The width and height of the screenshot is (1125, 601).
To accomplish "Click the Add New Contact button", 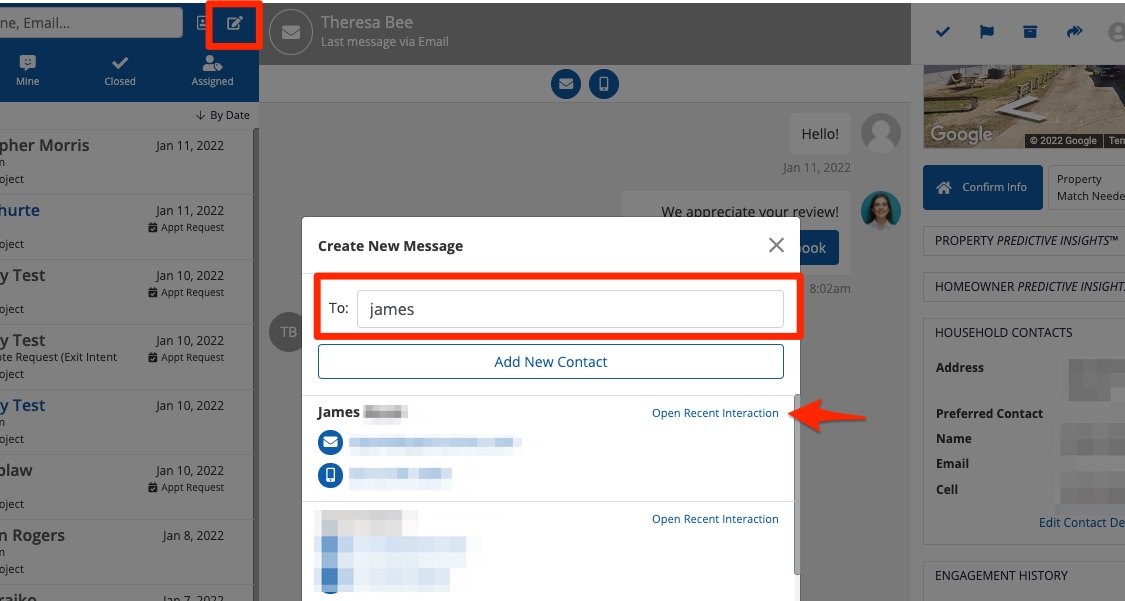I will (550, 362).
